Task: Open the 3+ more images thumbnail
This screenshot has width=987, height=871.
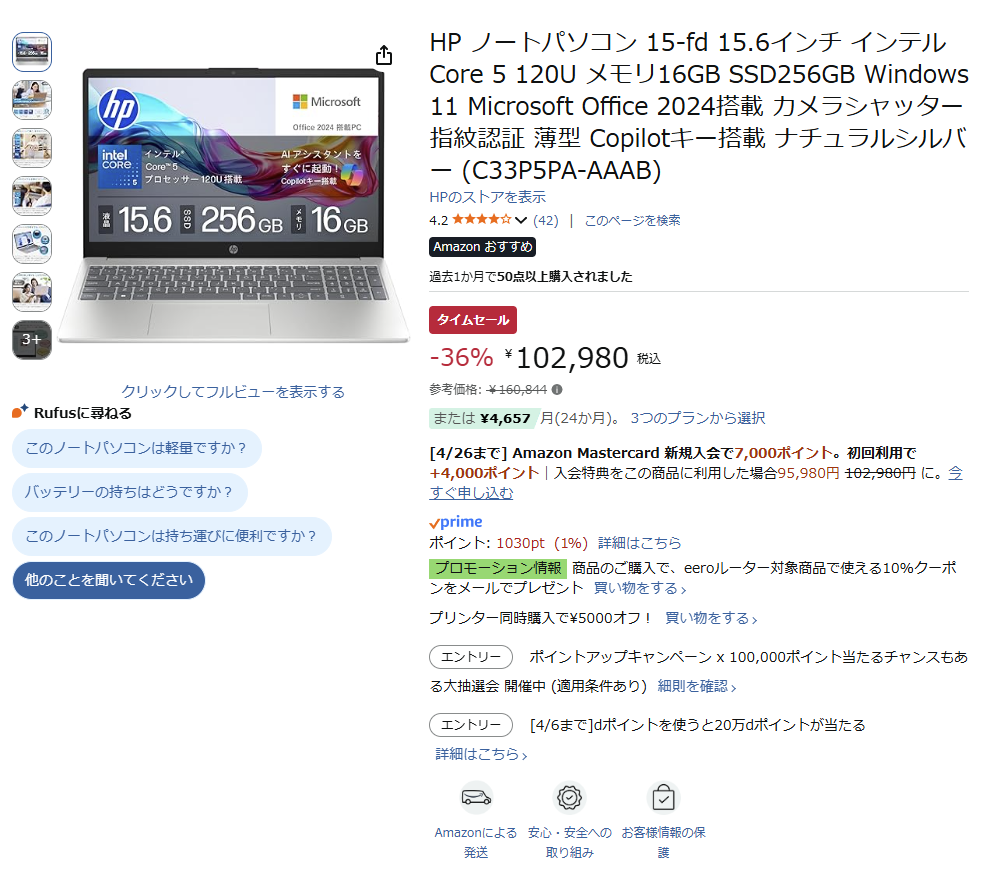Action: click(x=31, y=340)
